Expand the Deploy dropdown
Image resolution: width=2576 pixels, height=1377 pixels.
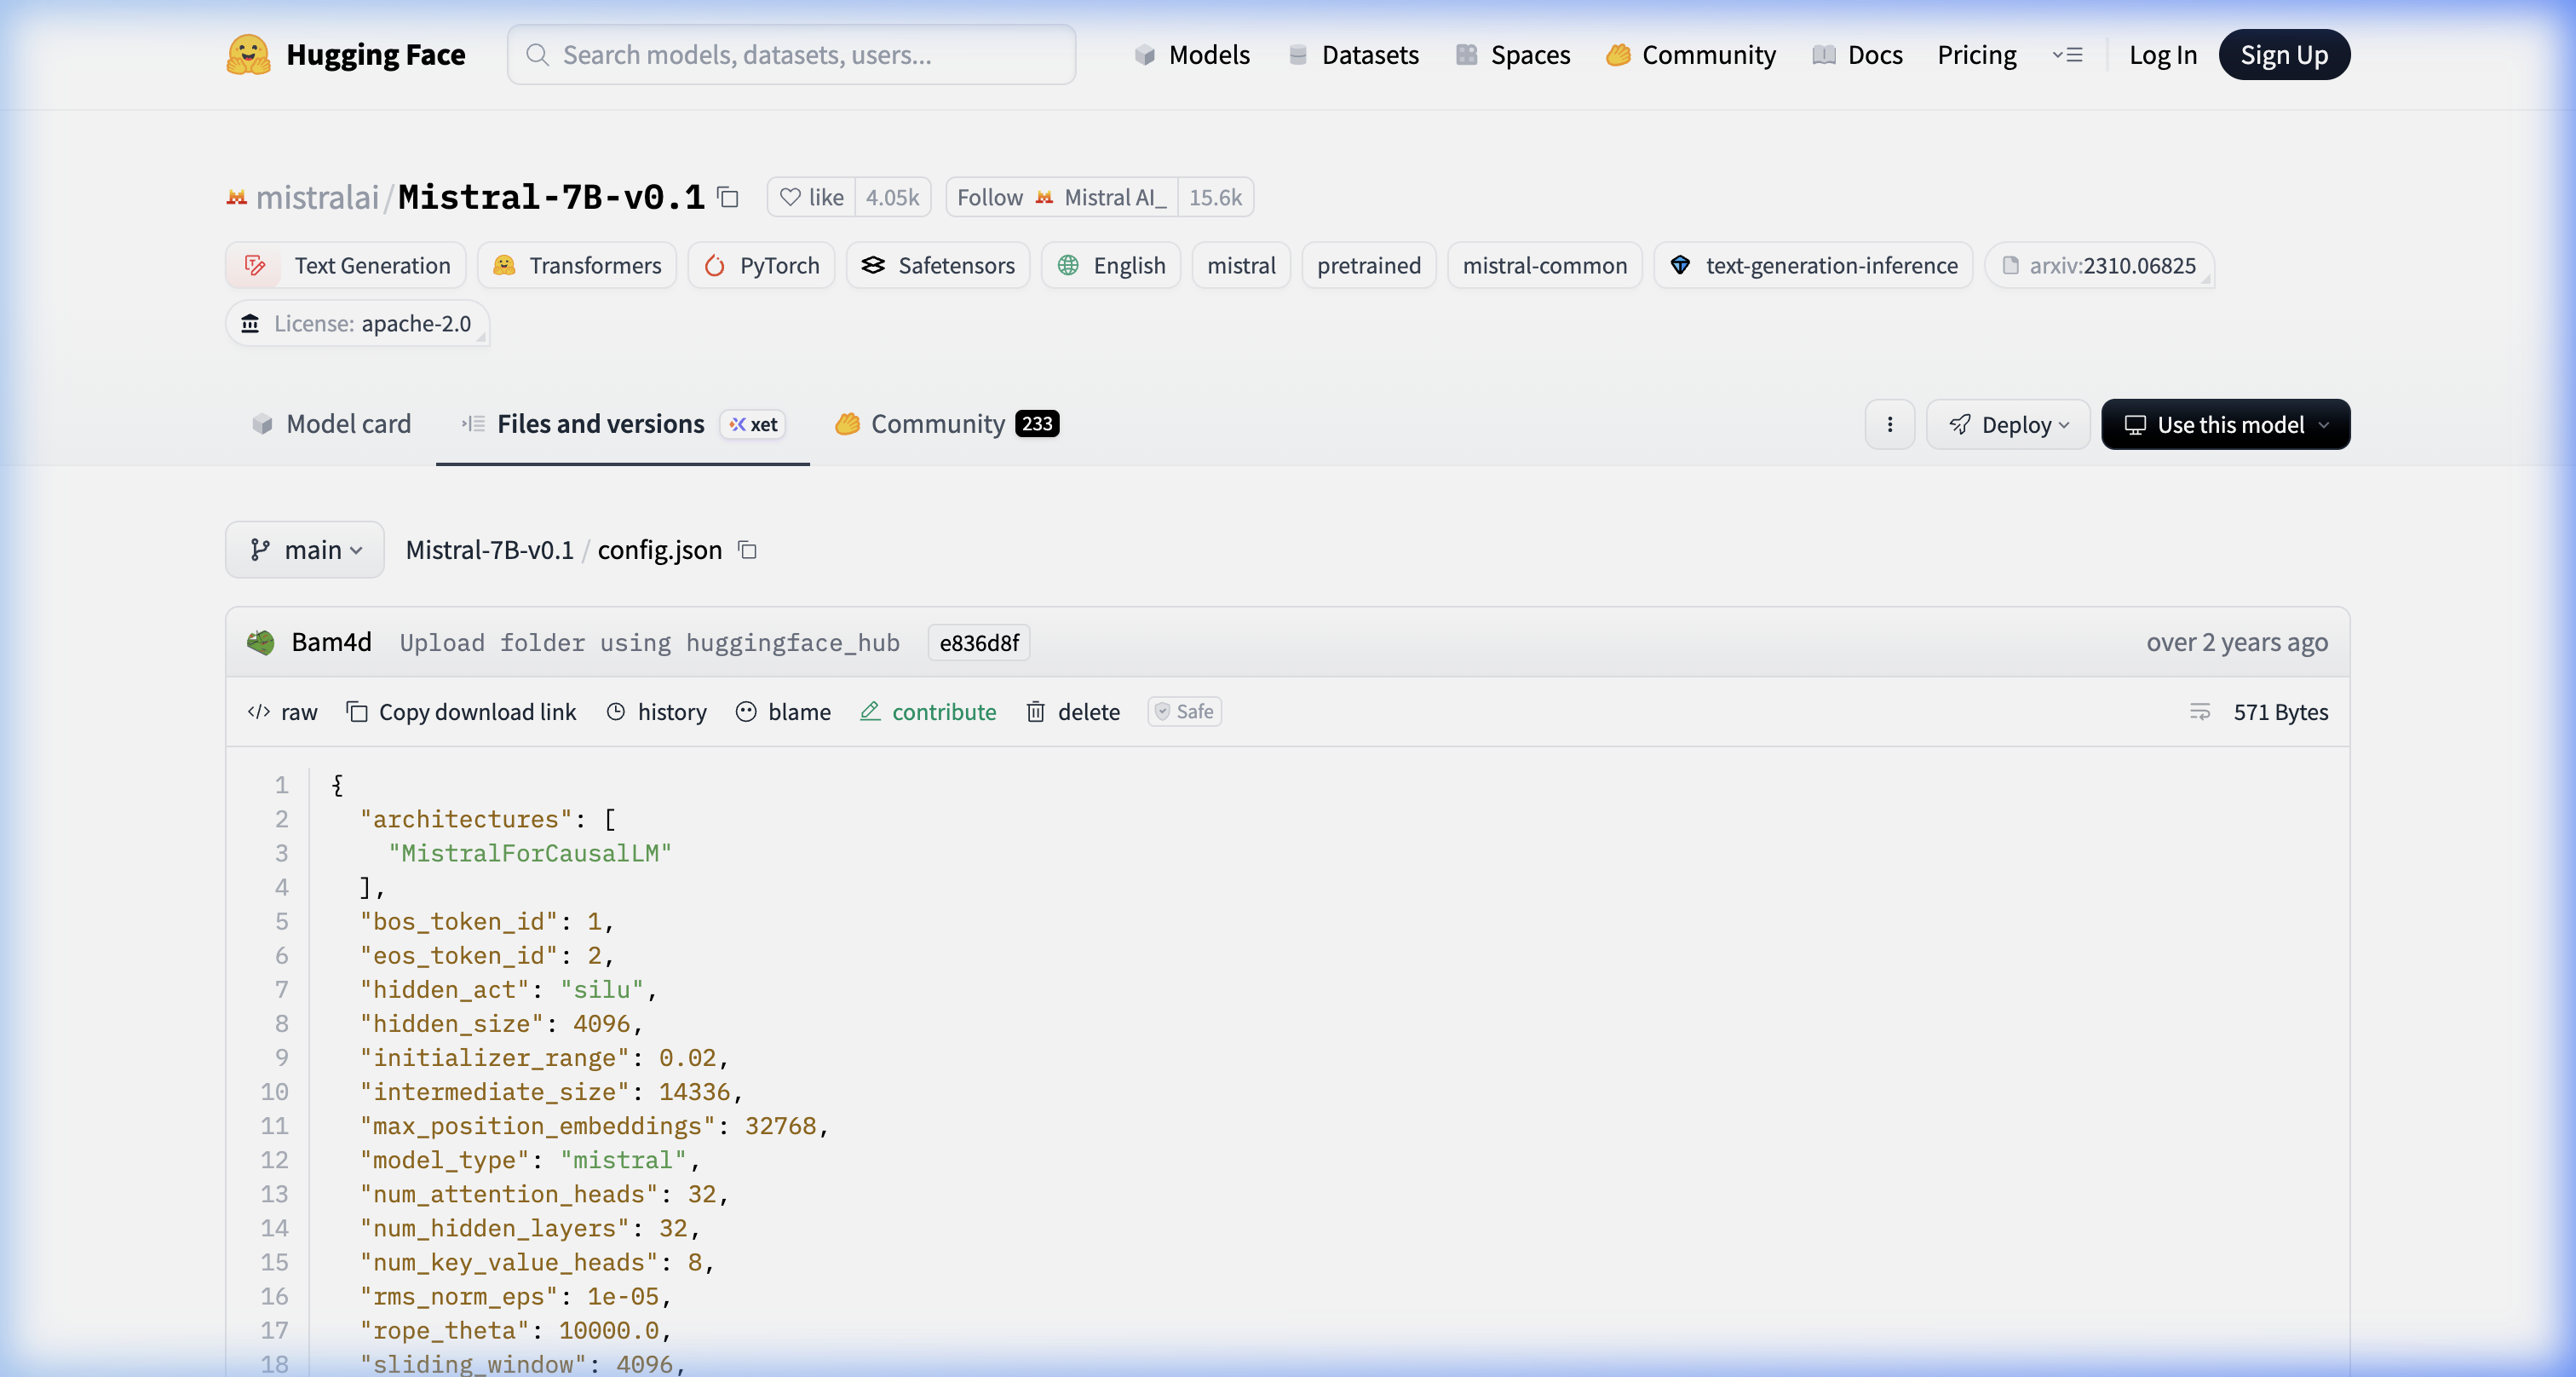(2008, 424)
